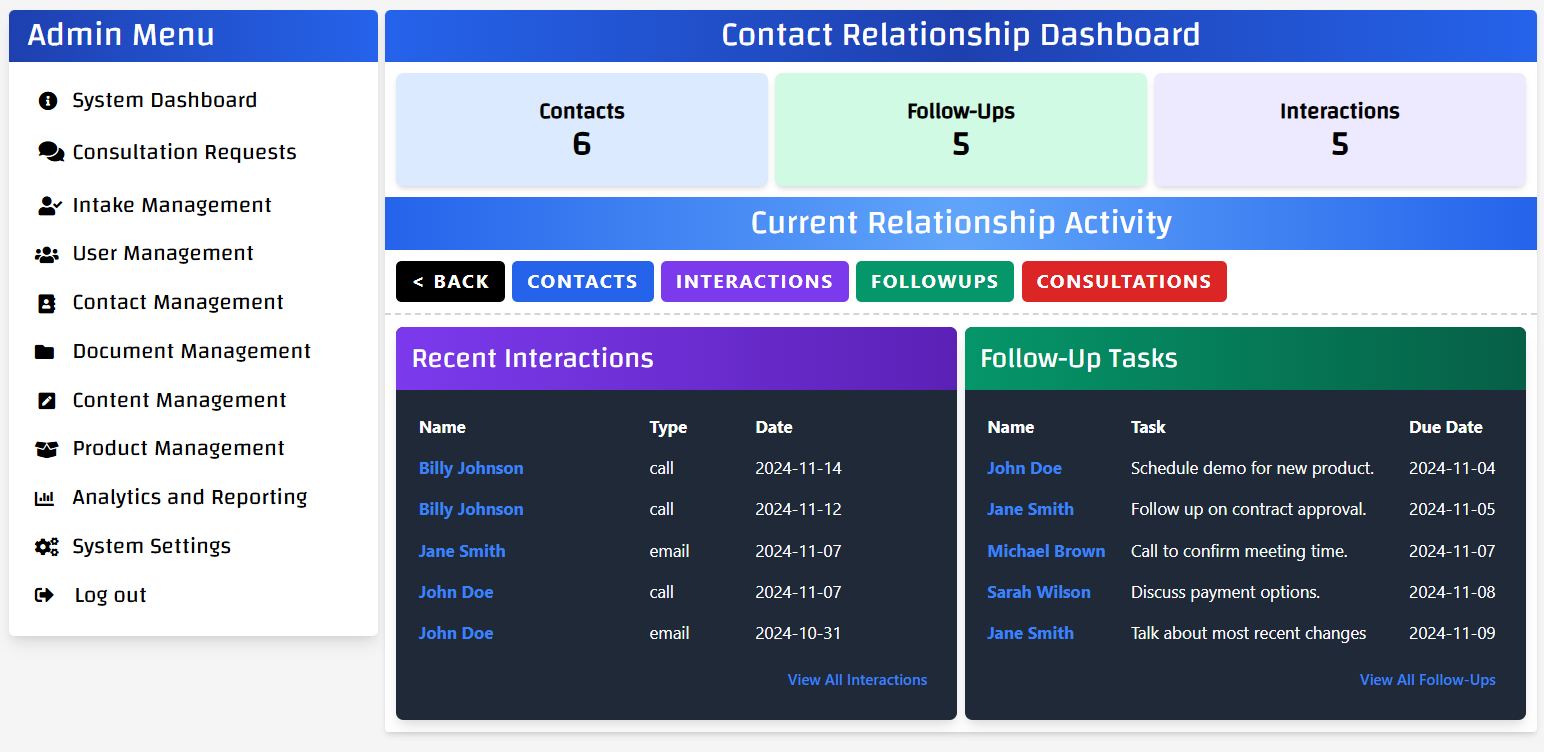Open Billy Johnson interaction dated 2024-11-12

coord(471,509)
